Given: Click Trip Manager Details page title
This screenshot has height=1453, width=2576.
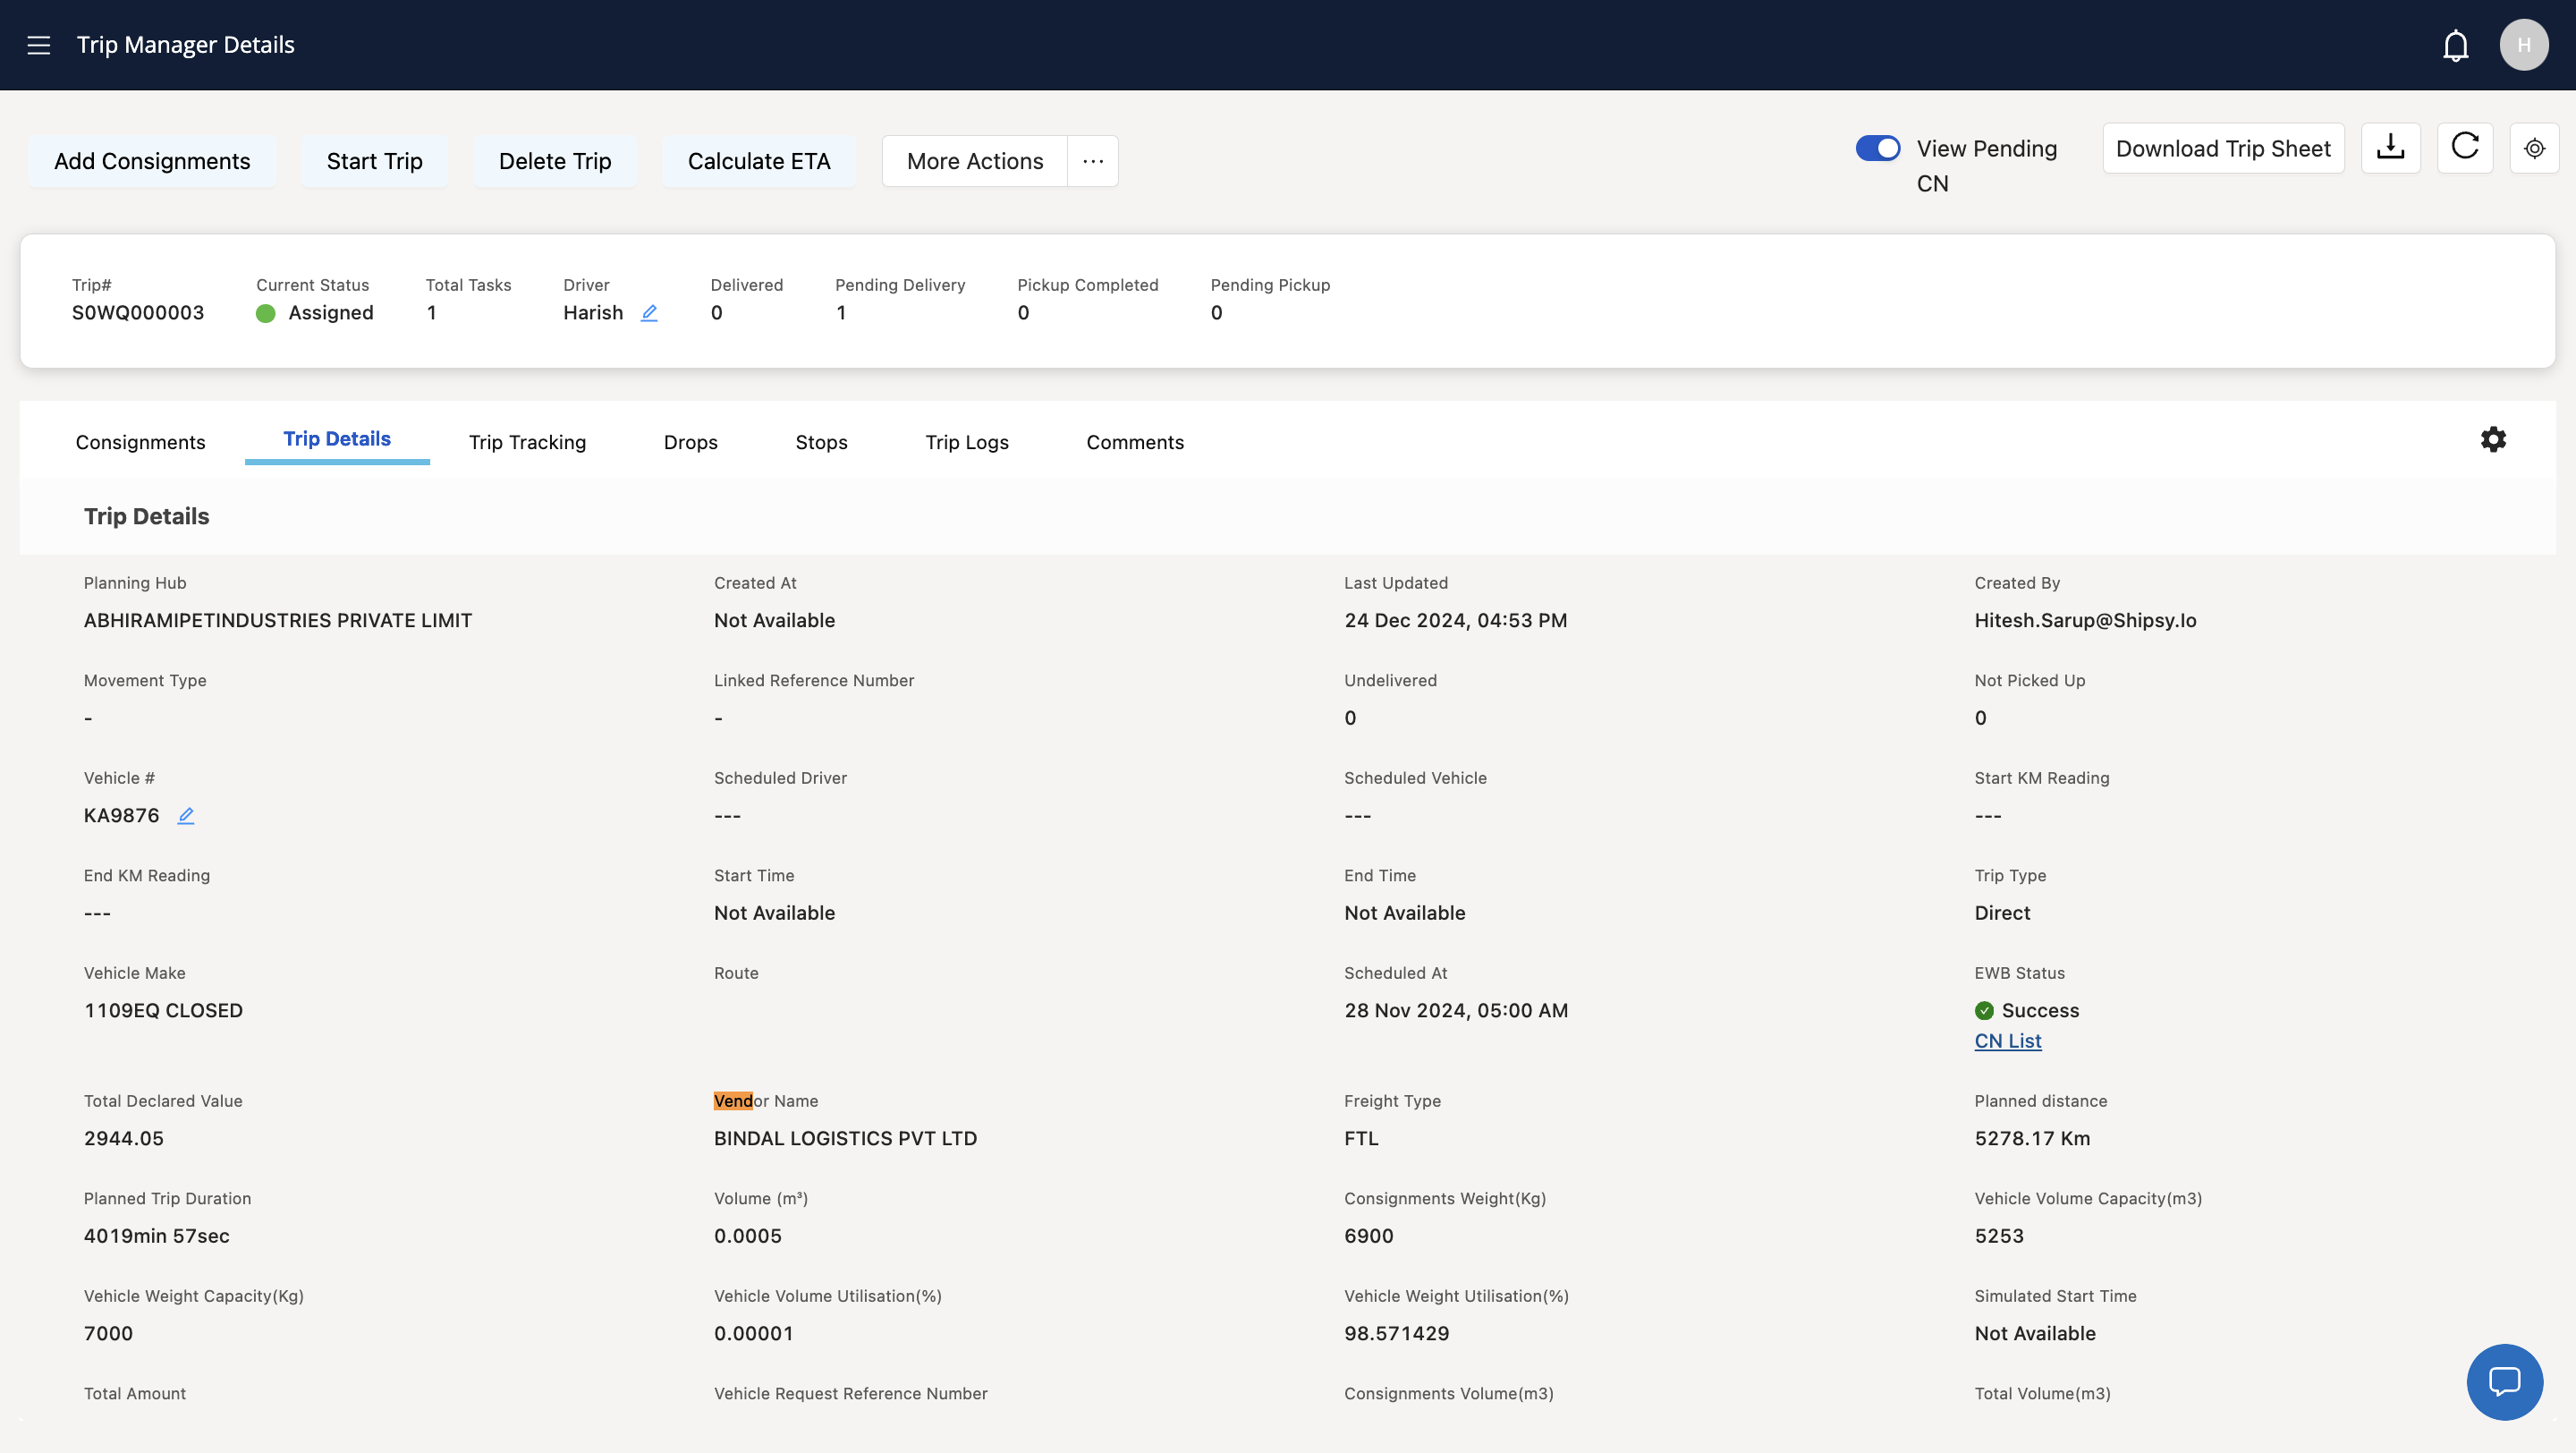Looking at the screenshot, I should tap(186, 45).
